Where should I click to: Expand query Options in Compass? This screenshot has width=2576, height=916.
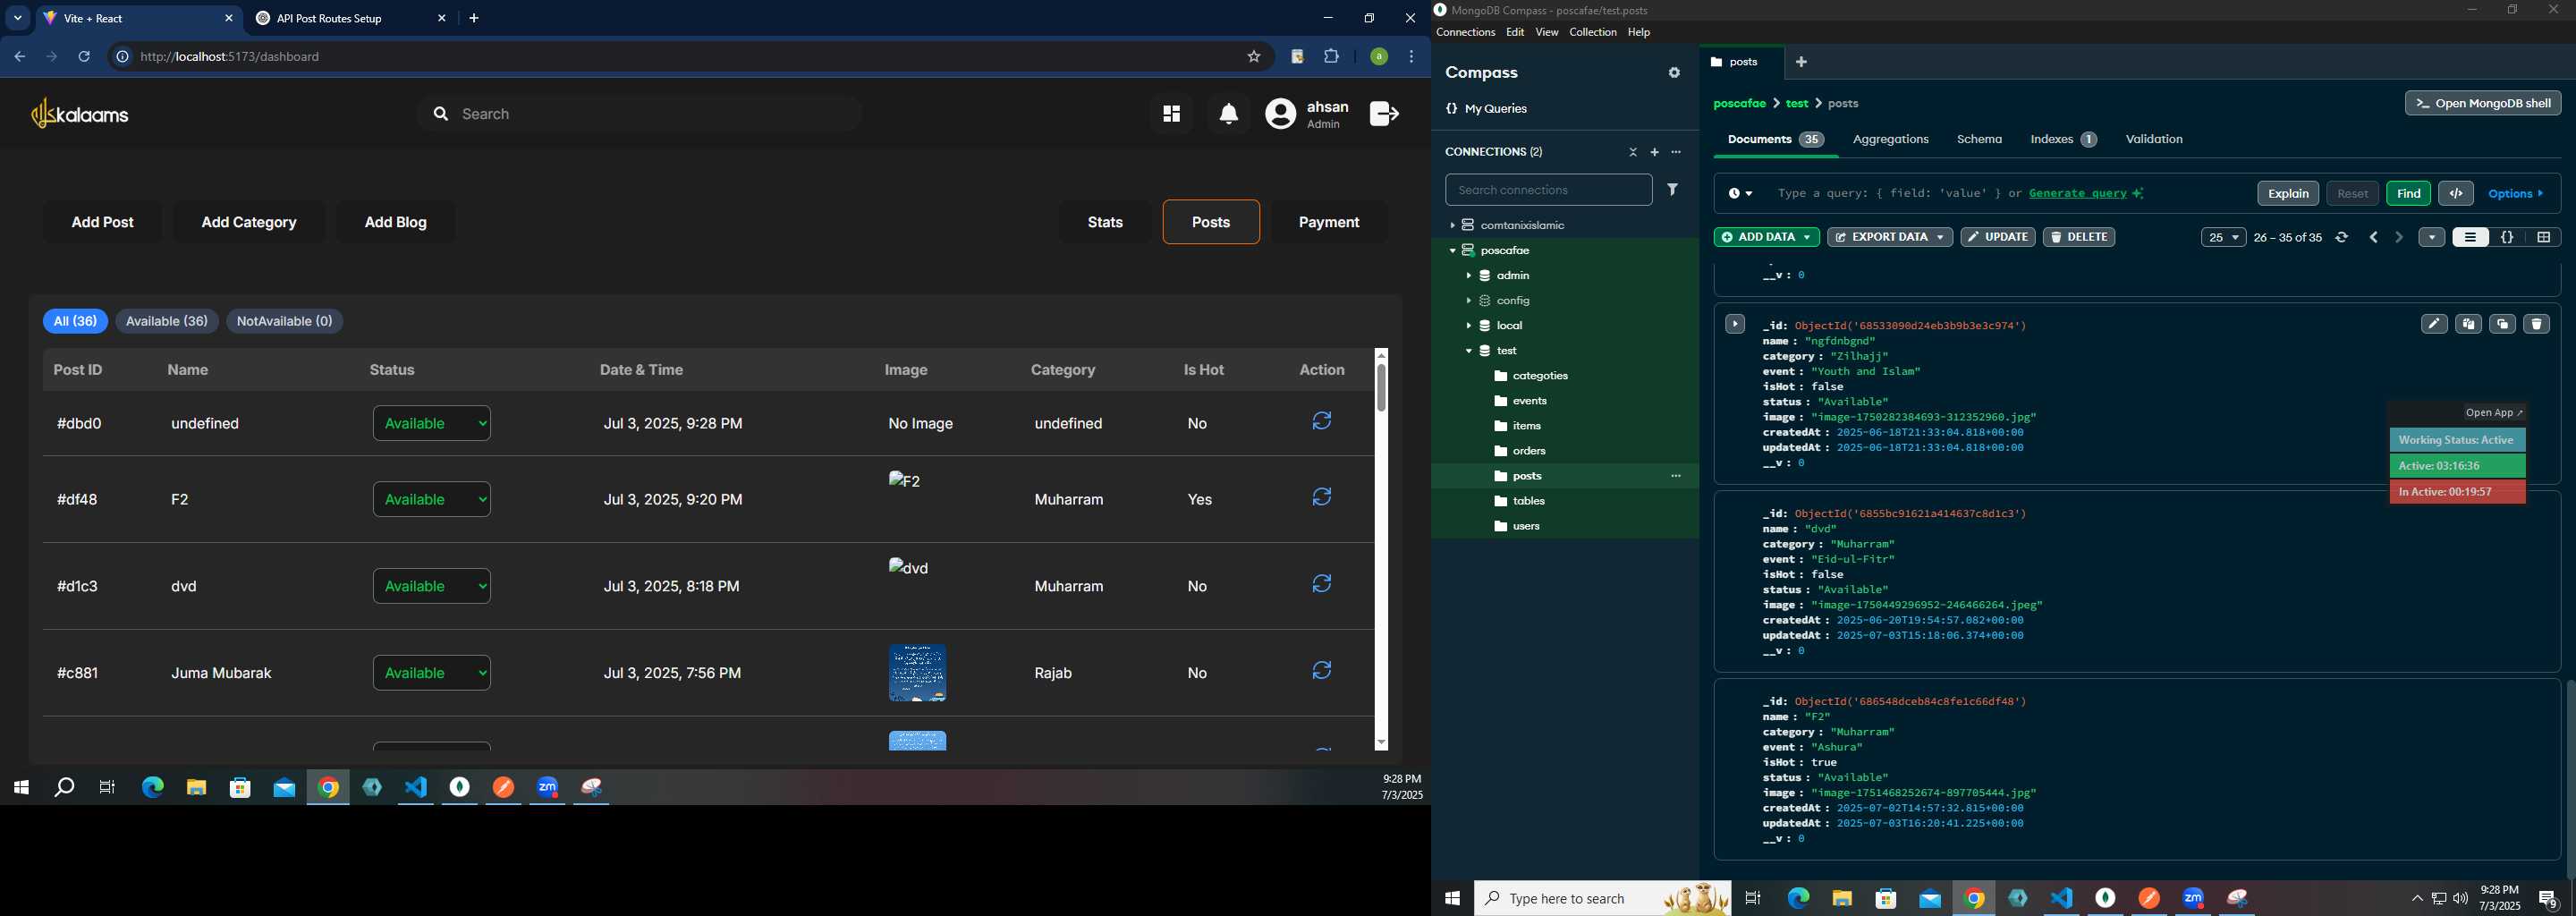tap(2516, 193)
